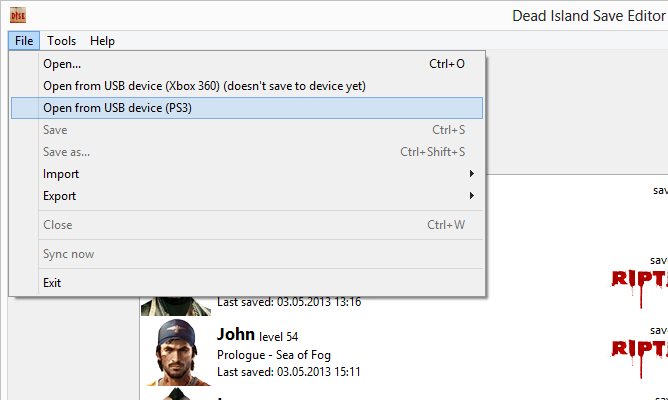Open the Tools menu
The image size is (668, 400).
pos(62,41)
